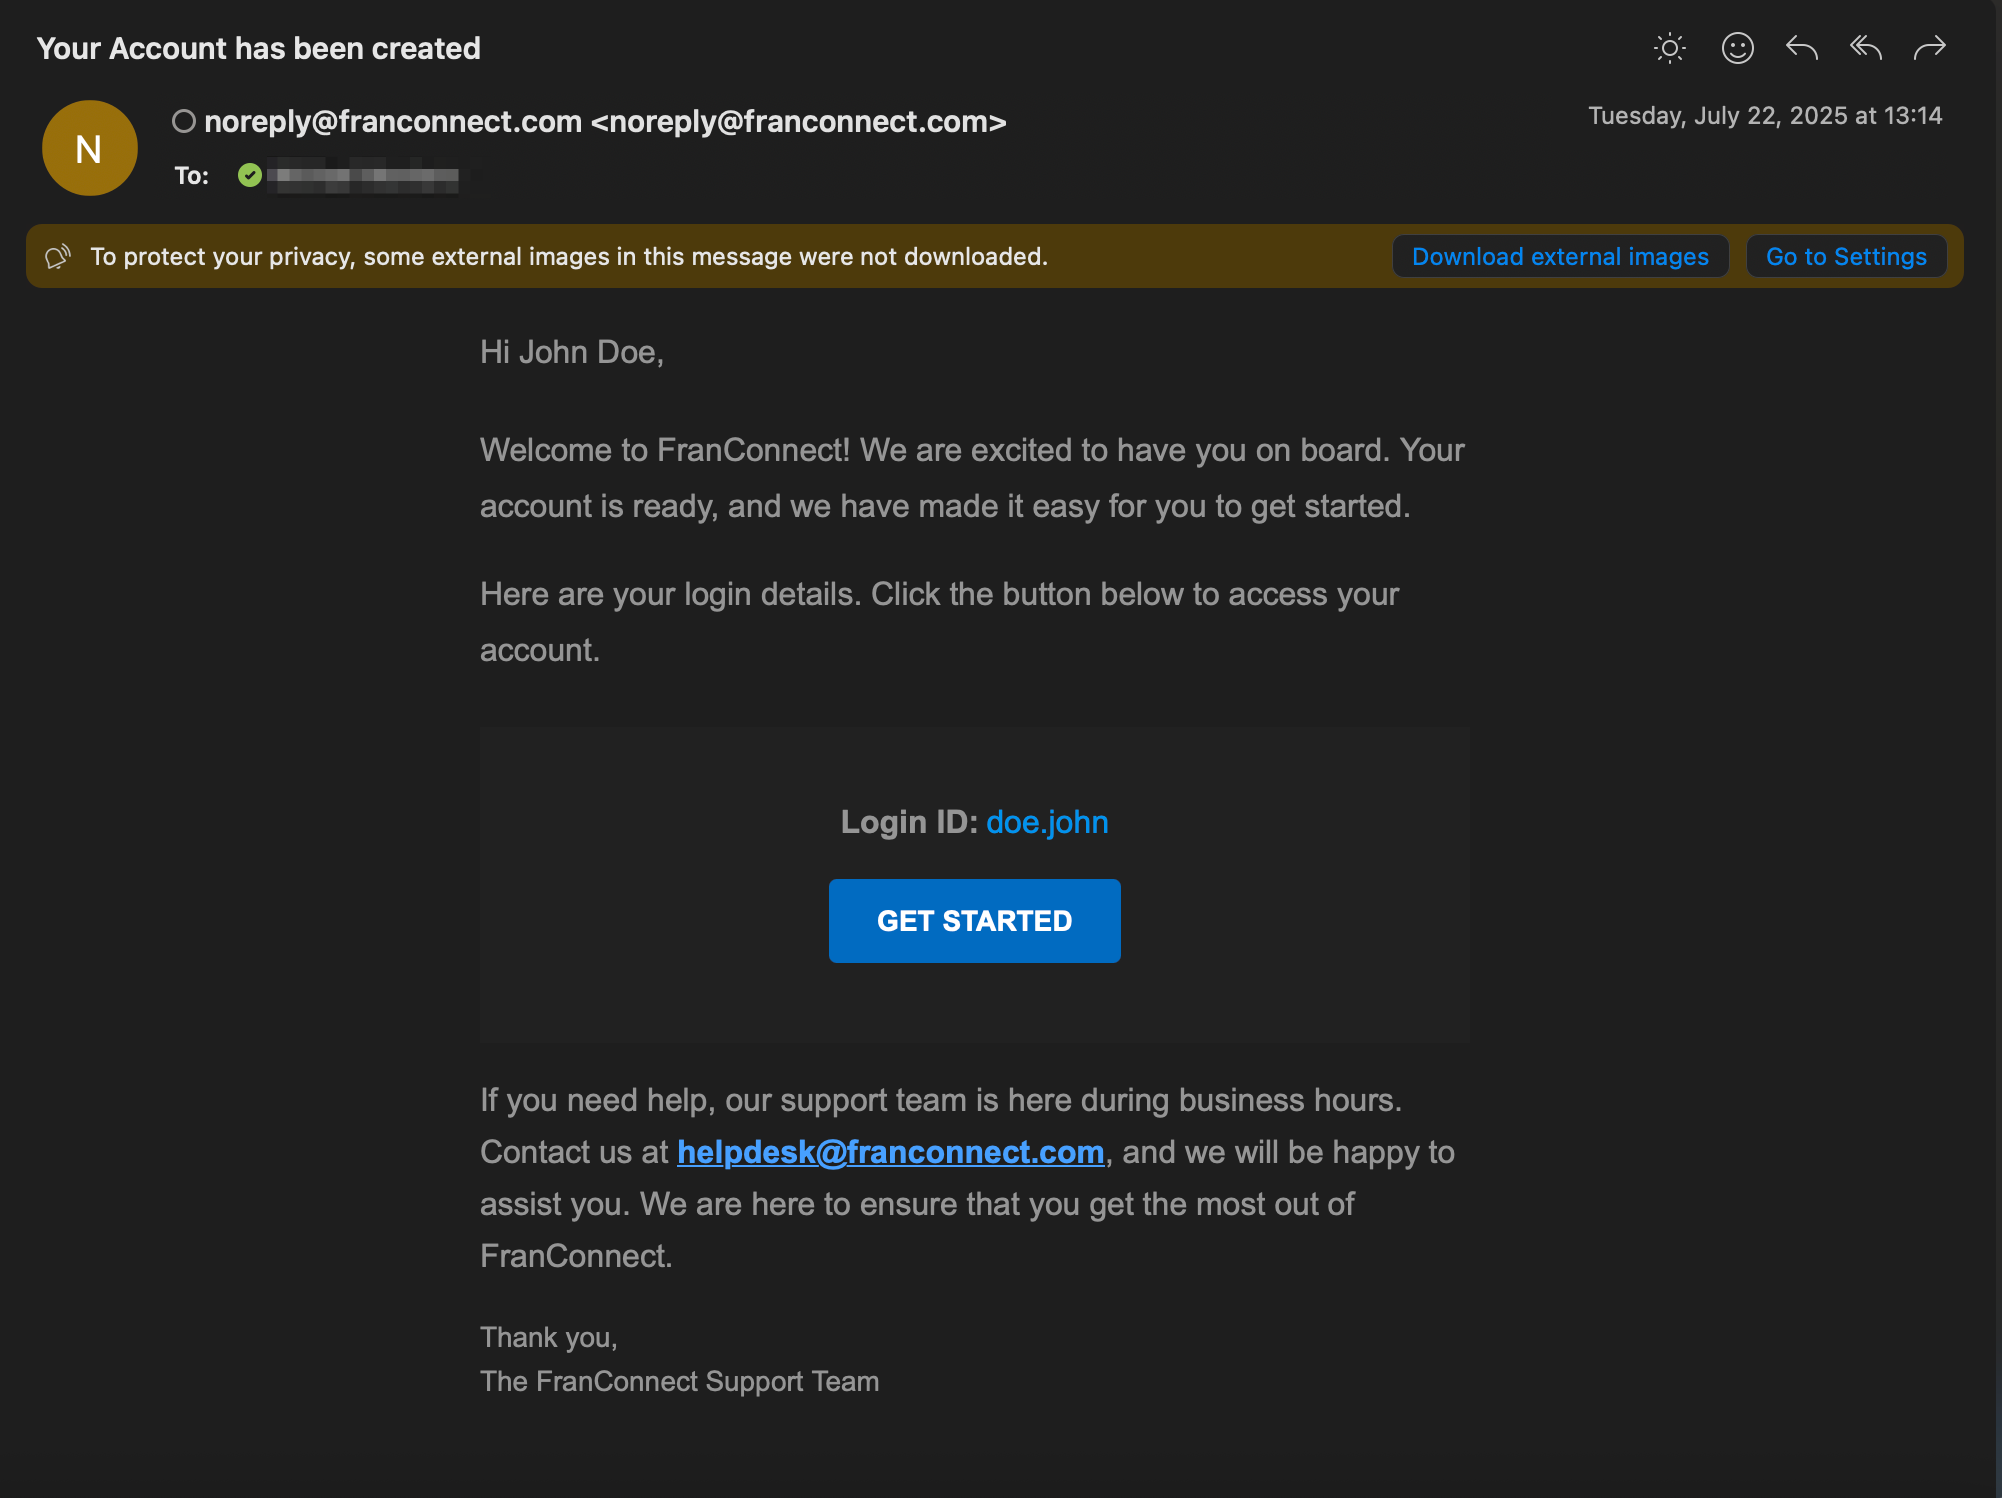Click the date 'Tuesday, July 22, 2025 at 13:14'
The image size is (2002, 1498).
(x=1765, y=116)
